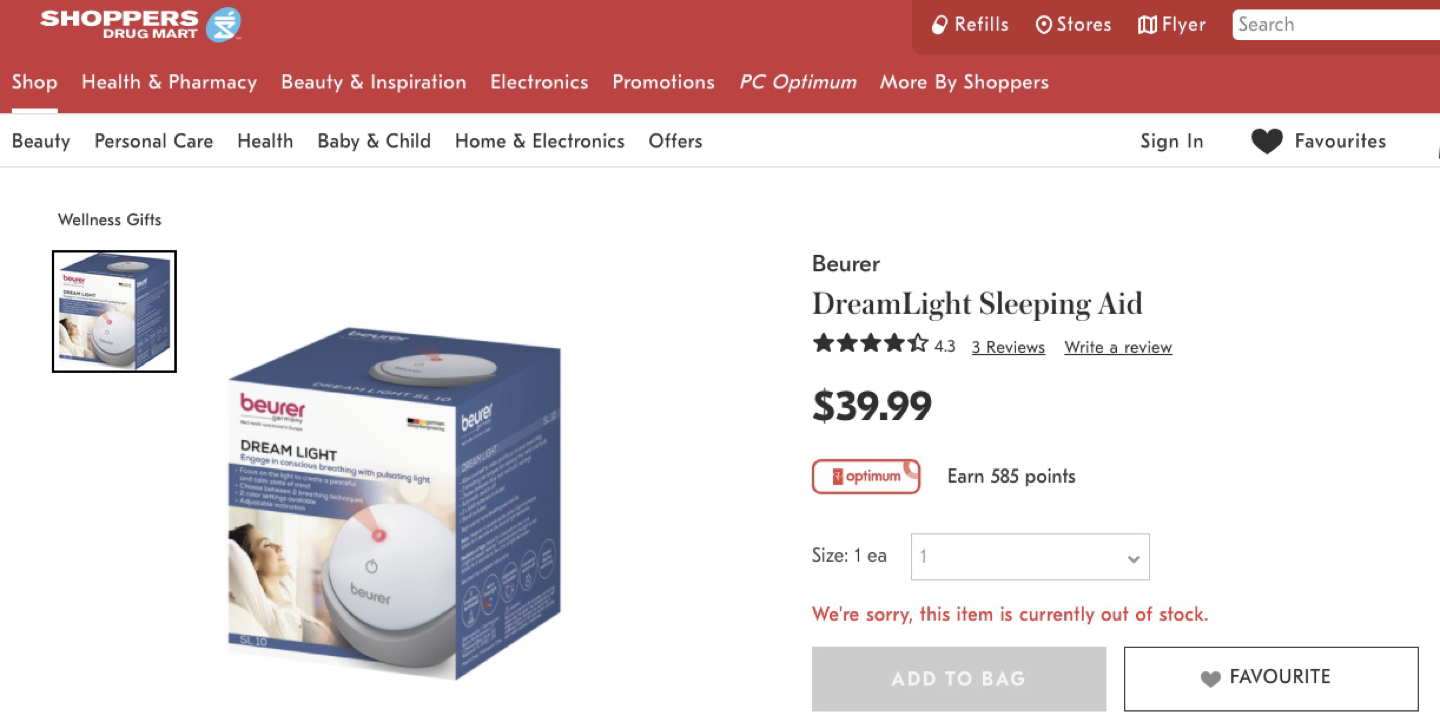This screenshot has height=728, width=1440.
Task: Select Home & Electronics category
Action: pos(540,141)
